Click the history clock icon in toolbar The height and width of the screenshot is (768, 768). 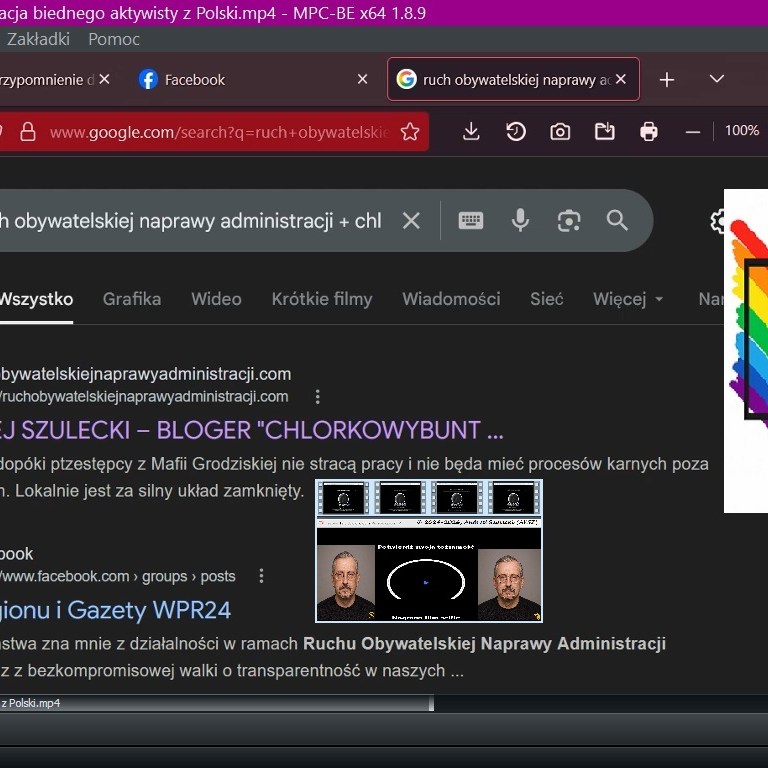516,132
